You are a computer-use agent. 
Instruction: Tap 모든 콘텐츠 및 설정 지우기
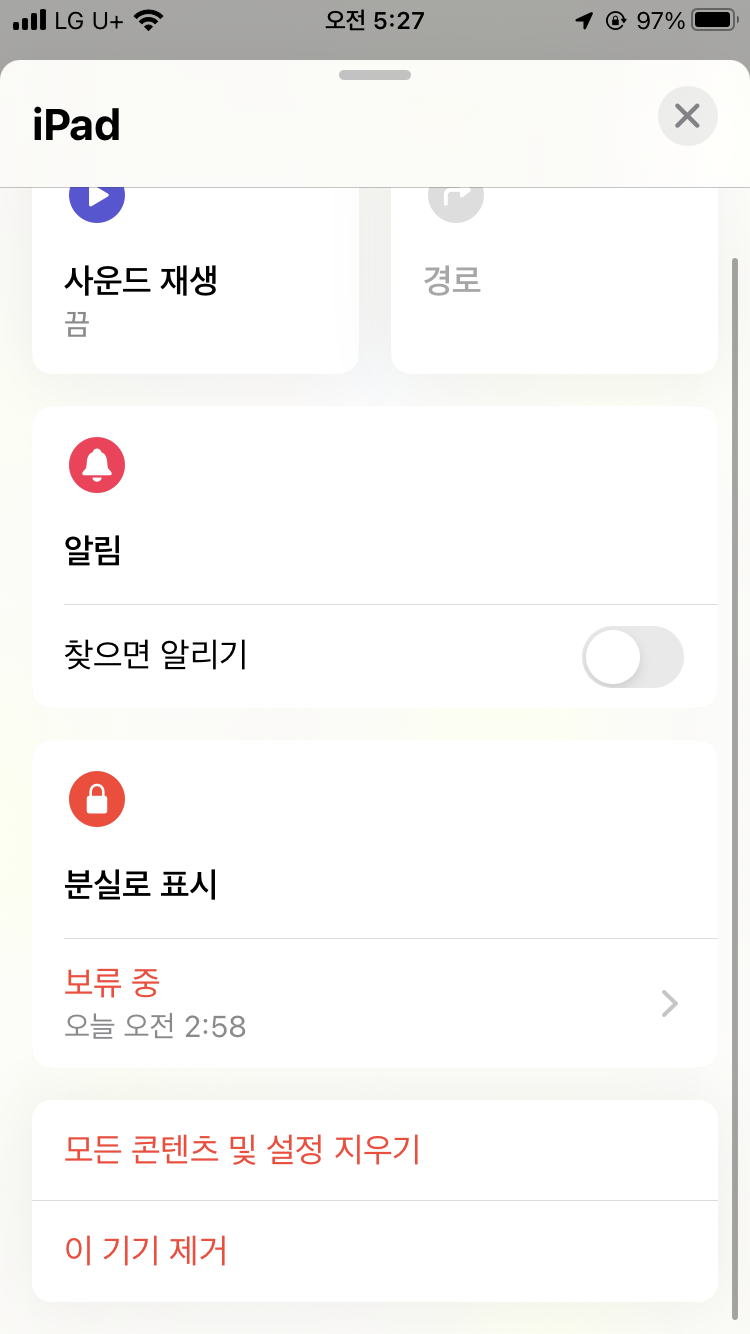click(242, 1150)
